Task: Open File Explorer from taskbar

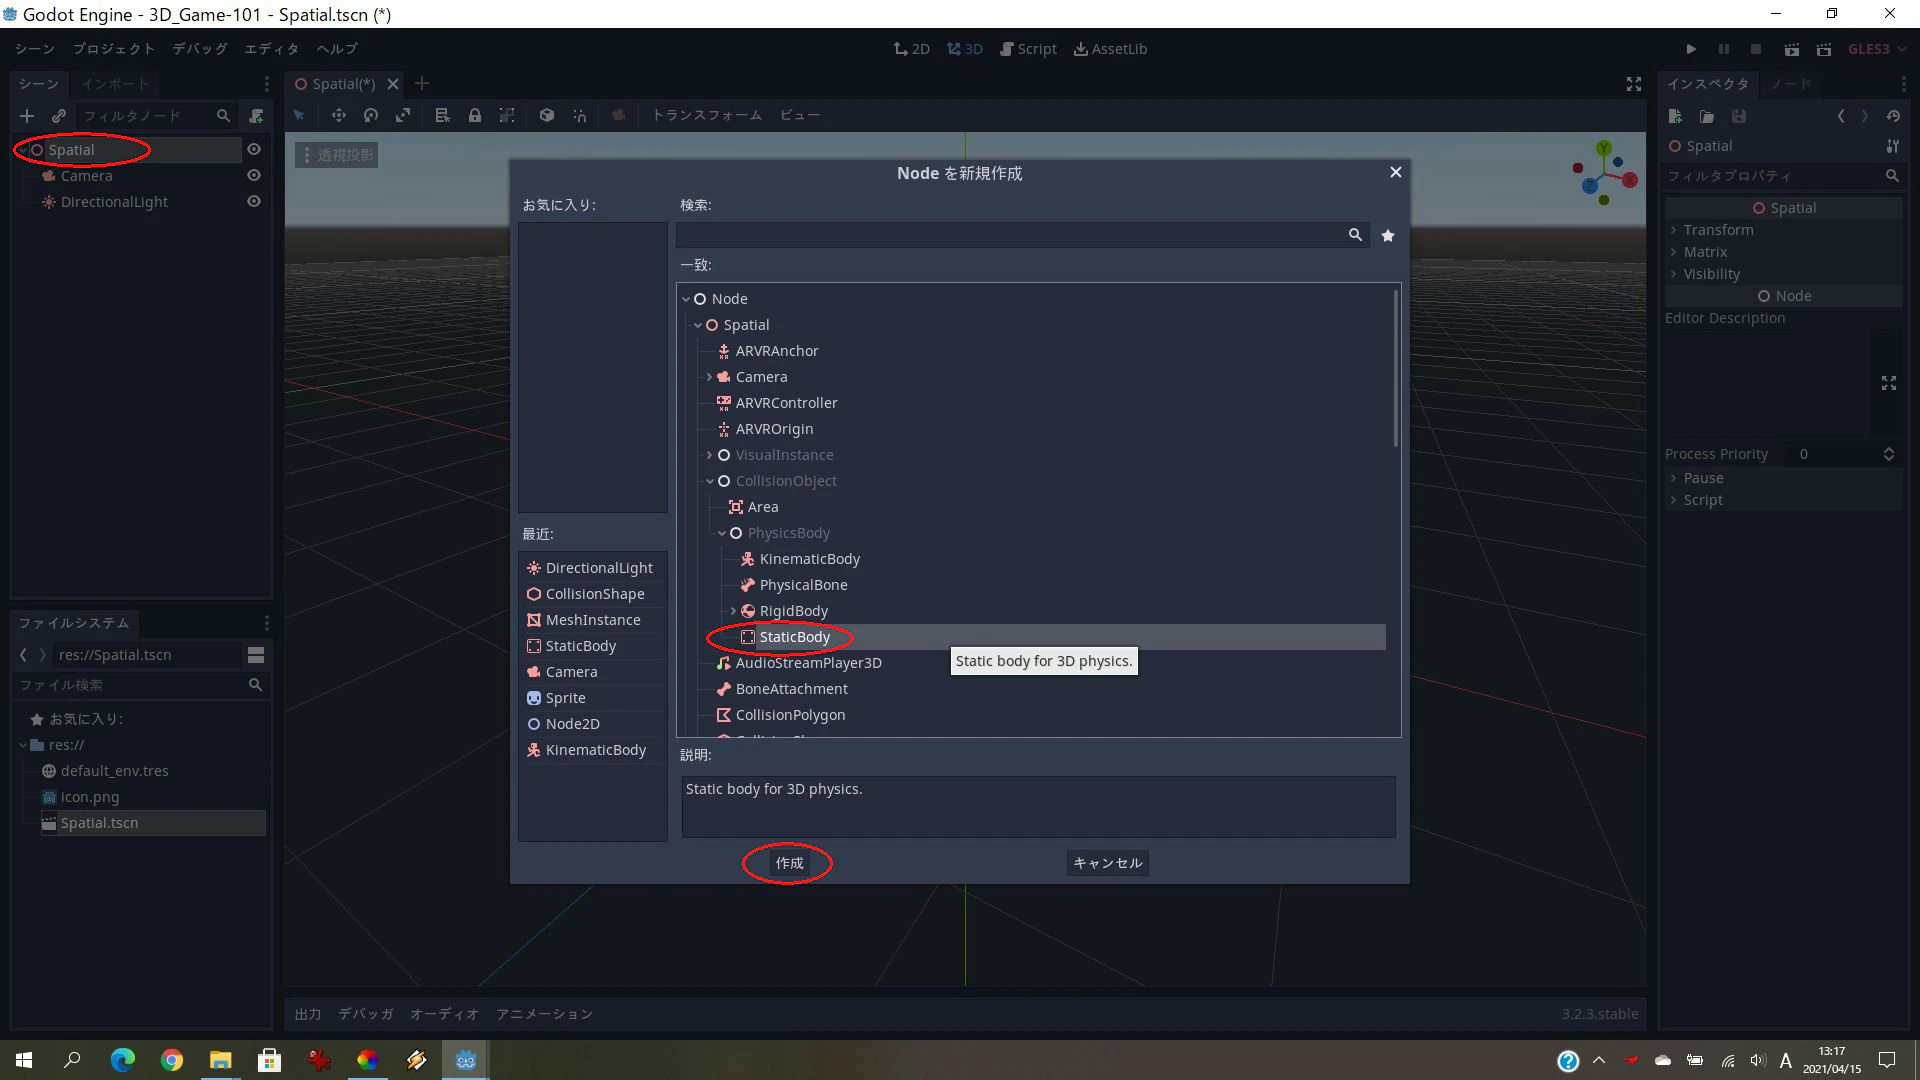Action: (x=220, y=1060)
